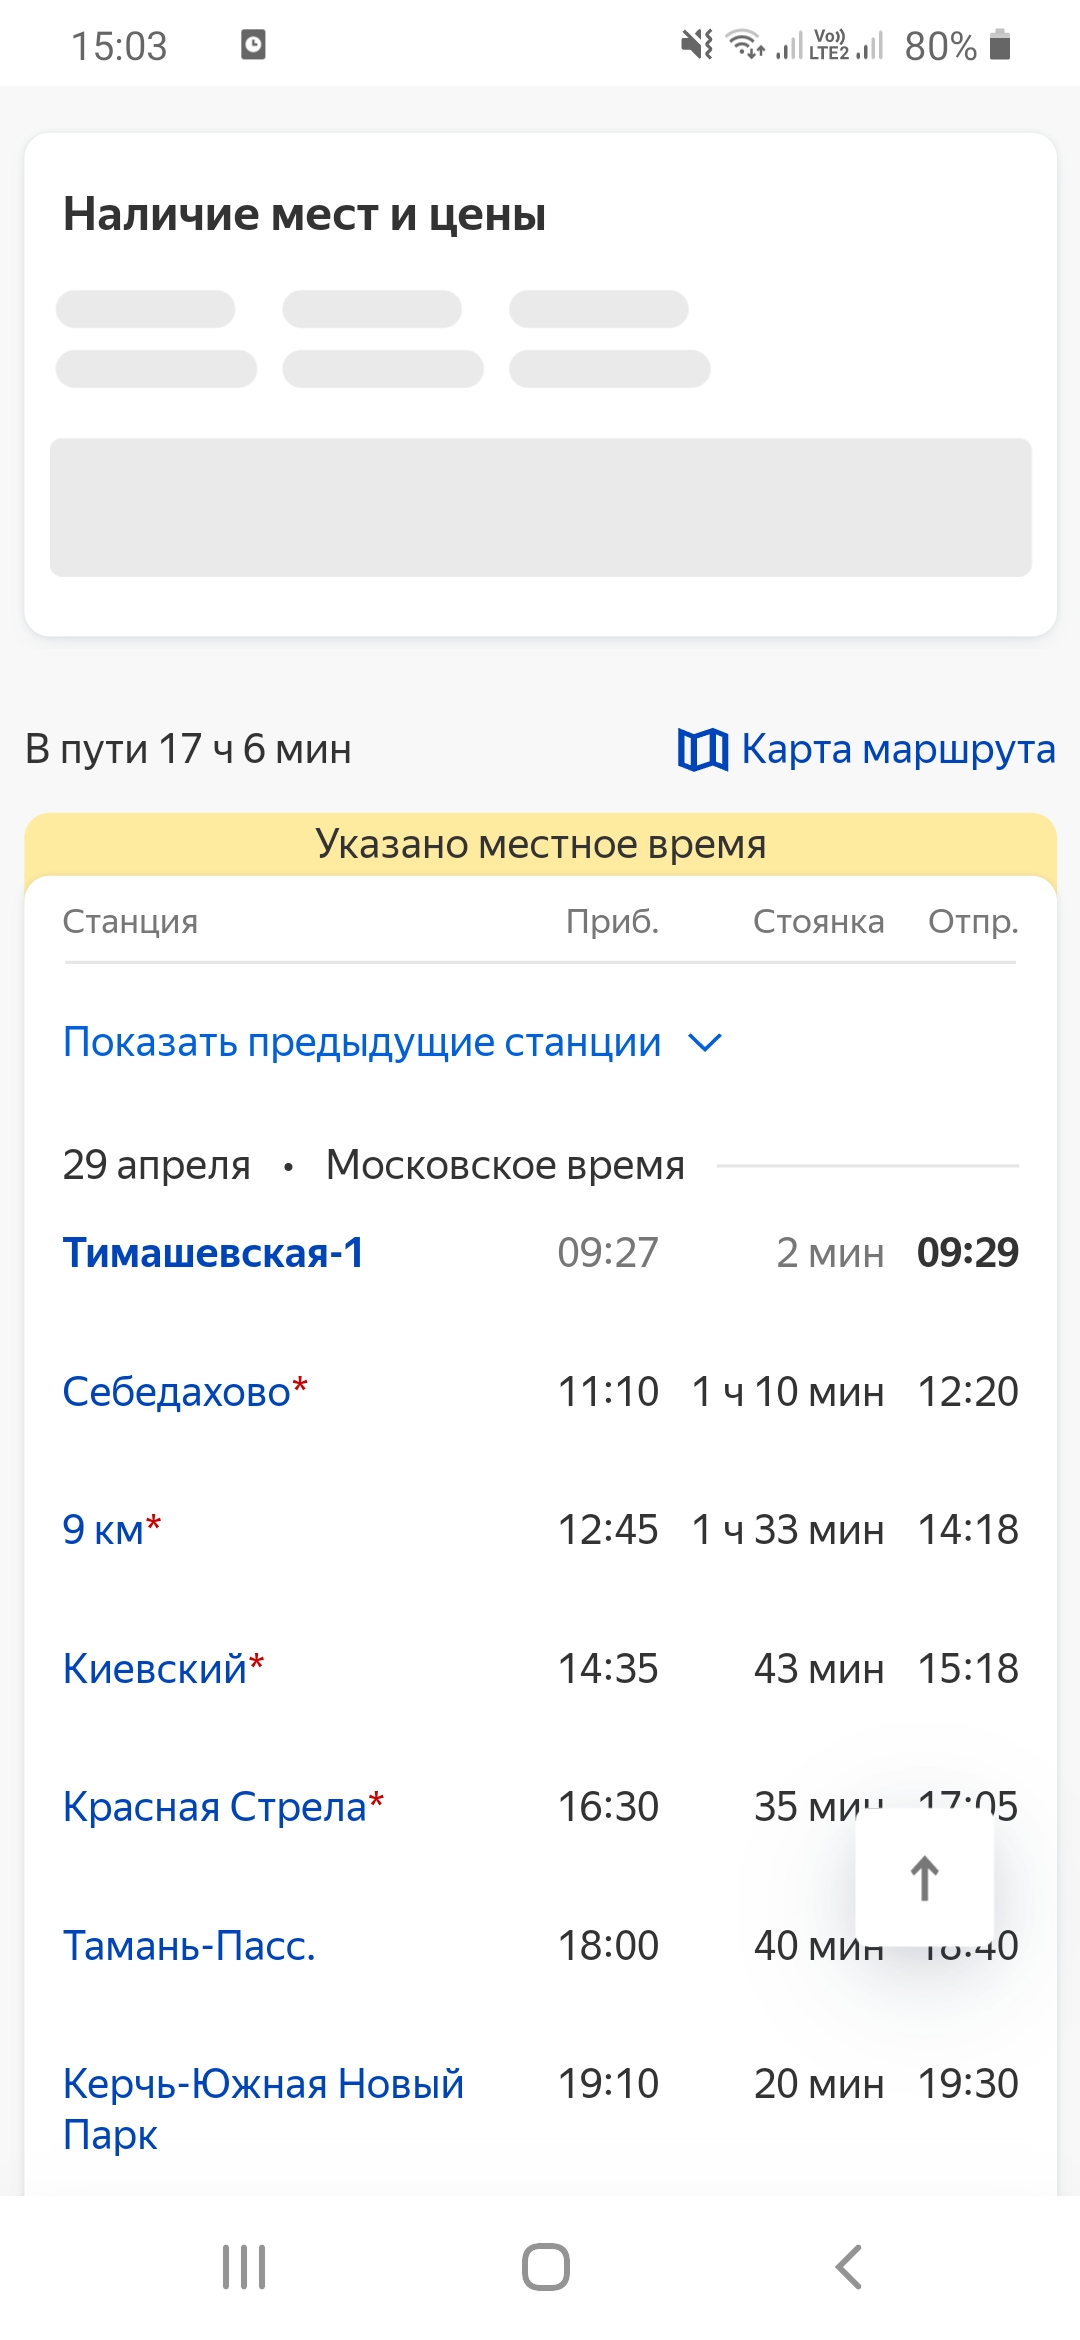Select the 9 км station
The height and width of the screenshot is (2340, 1080).
(103, 1529)
